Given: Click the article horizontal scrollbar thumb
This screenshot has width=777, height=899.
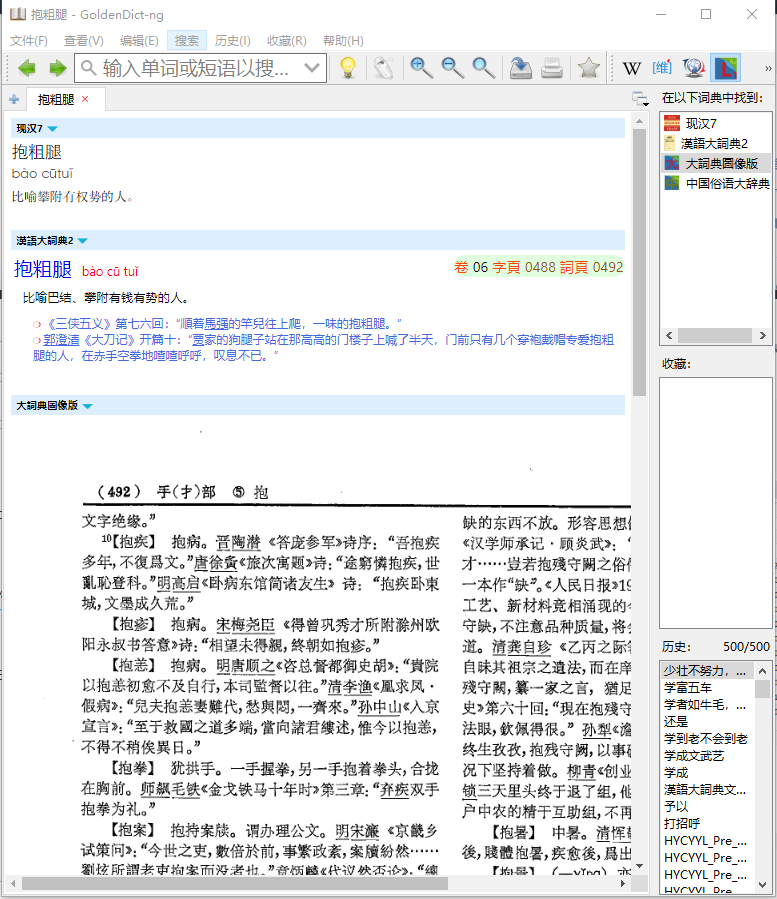Looking at the screenshot, I should pyautogui.click(x=235, y=884).
